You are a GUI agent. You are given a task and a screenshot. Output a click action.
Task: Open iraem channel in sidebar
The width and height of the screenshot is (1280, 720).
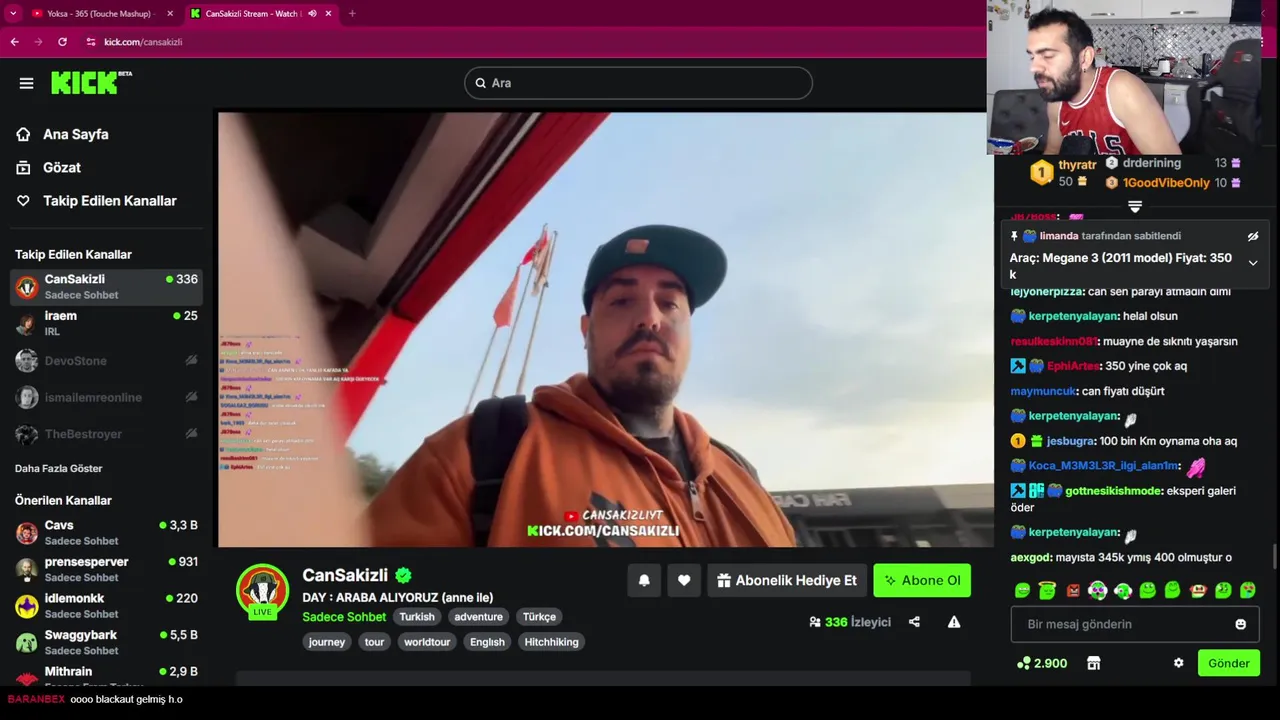pos(107,323)
